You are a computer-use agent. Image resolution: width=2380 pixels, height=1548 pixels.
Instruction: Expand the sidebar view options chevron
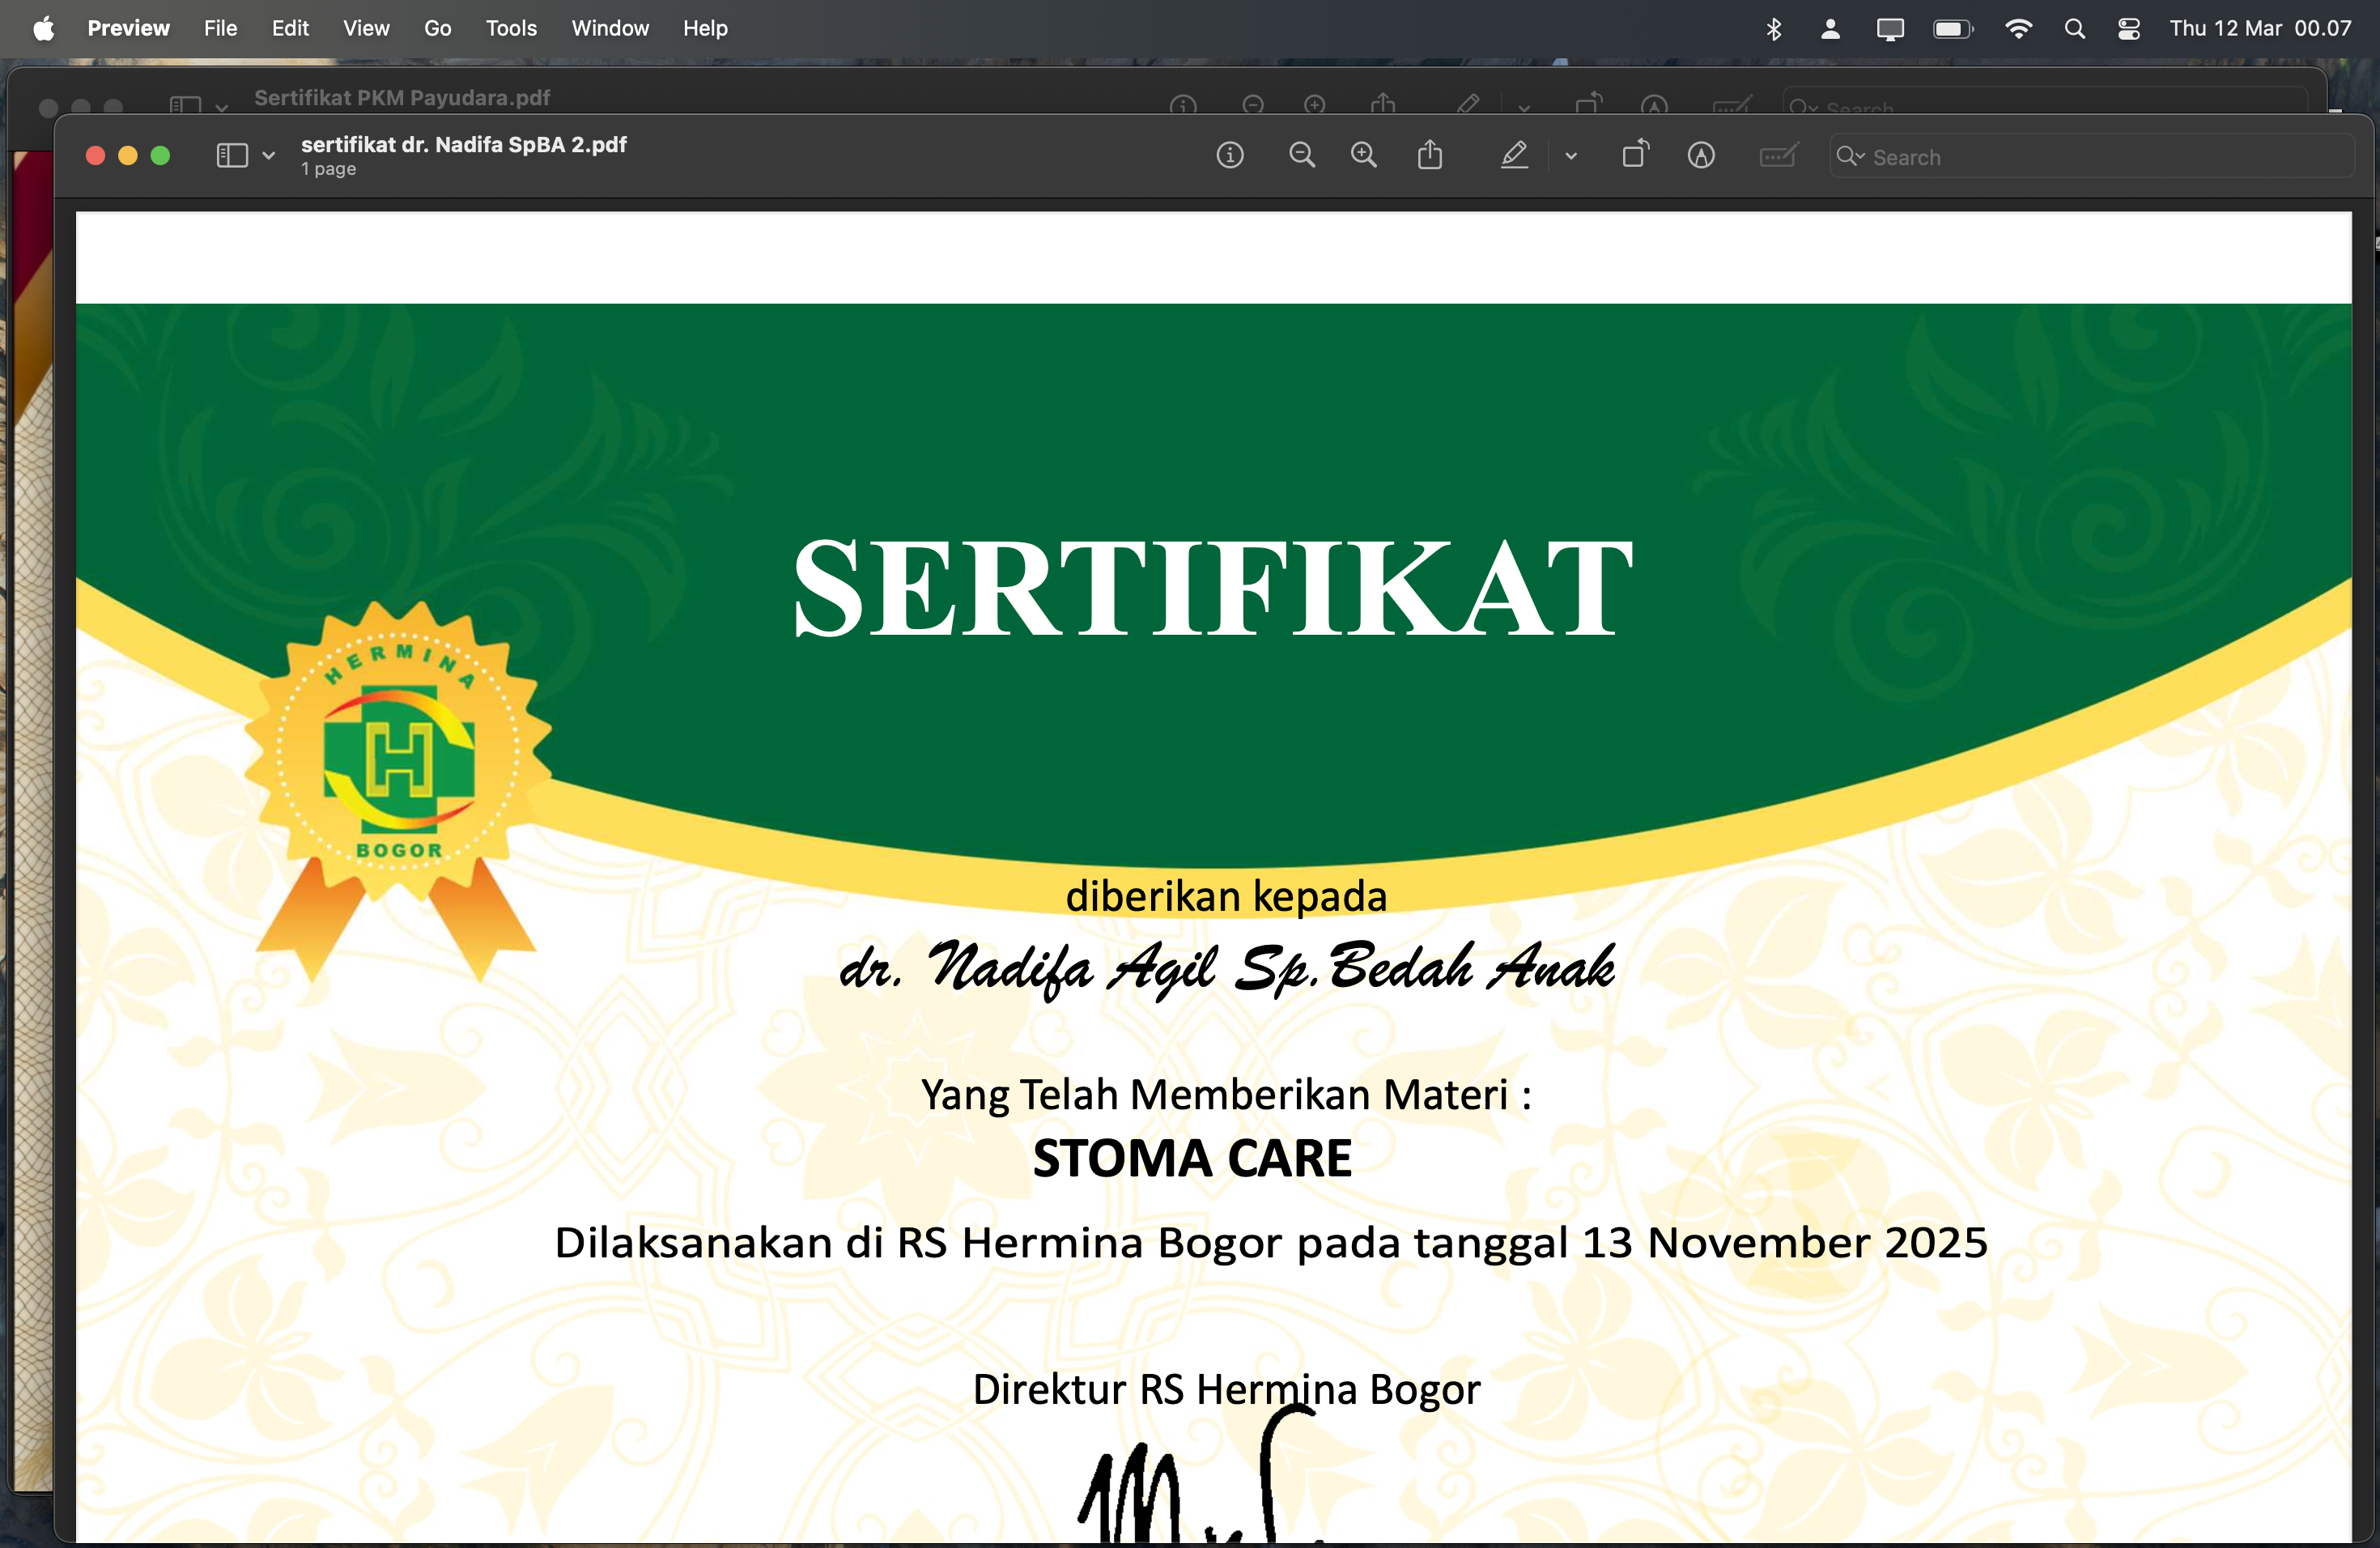coord(269,156)
